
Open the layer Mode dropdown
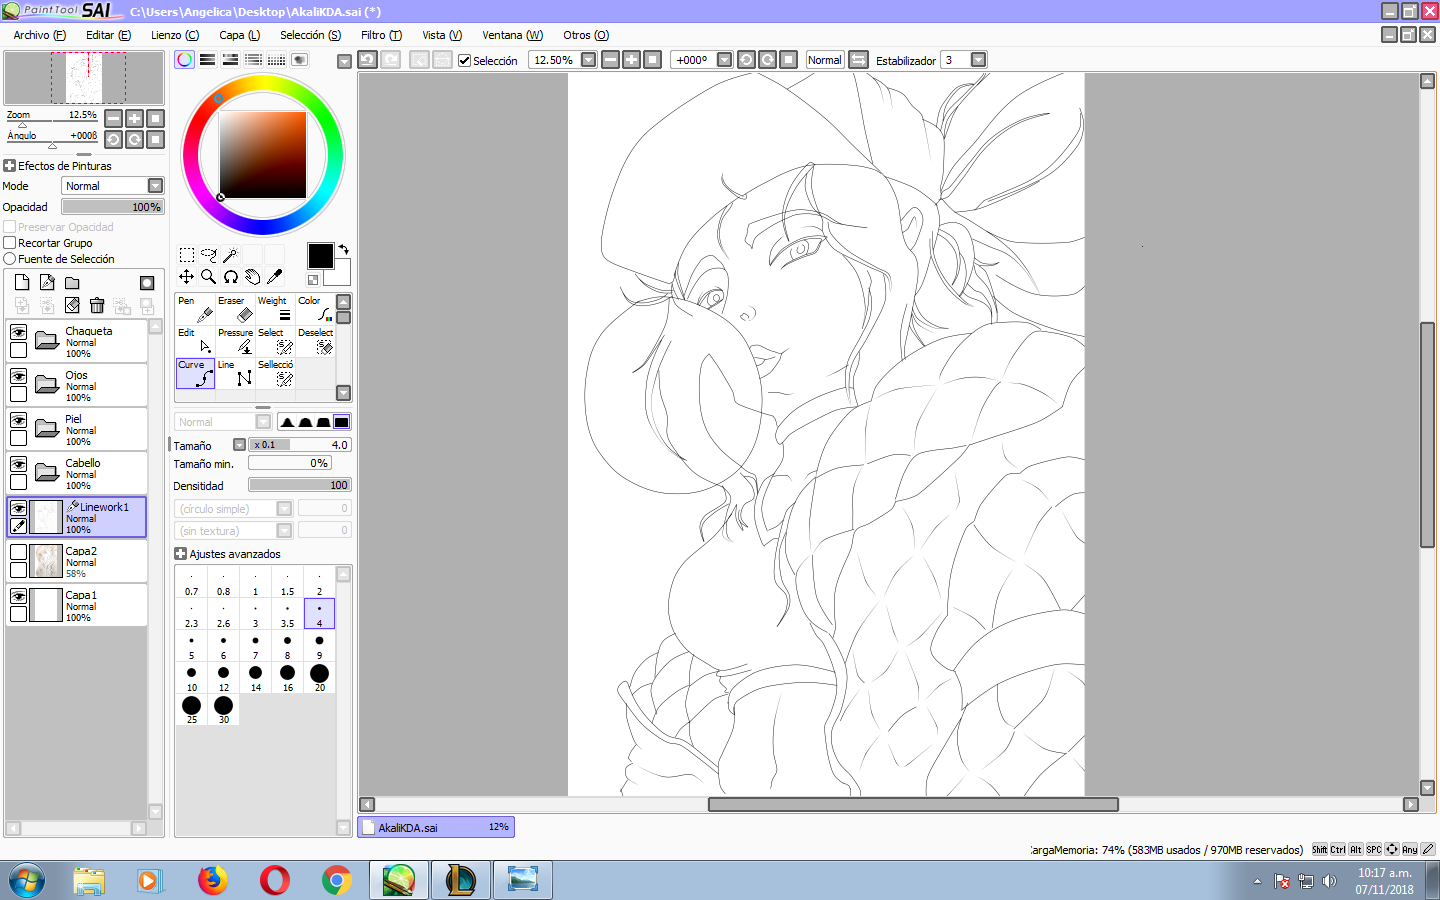pyautogui.click(x=155, y=186)
